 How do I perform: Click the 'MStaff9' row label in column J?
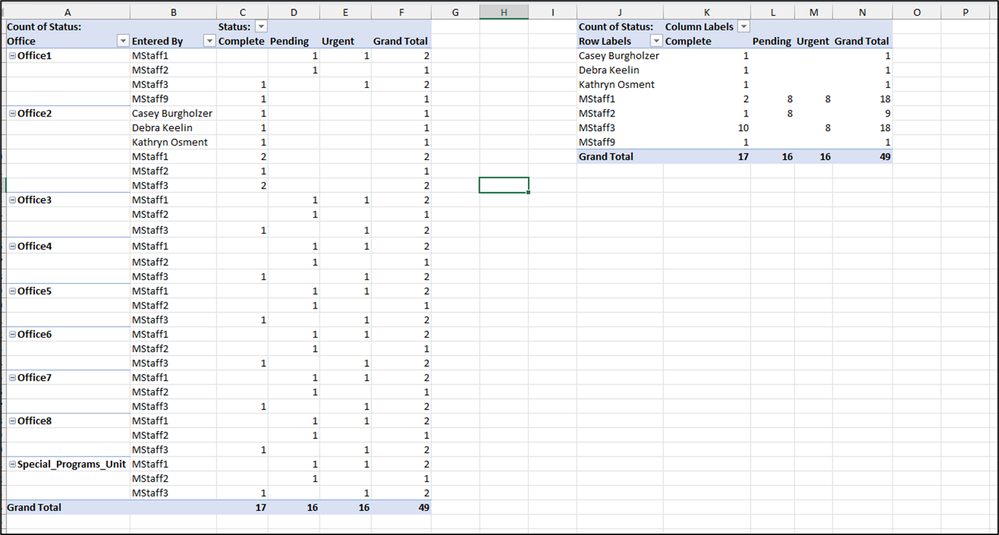click(620, 142)
